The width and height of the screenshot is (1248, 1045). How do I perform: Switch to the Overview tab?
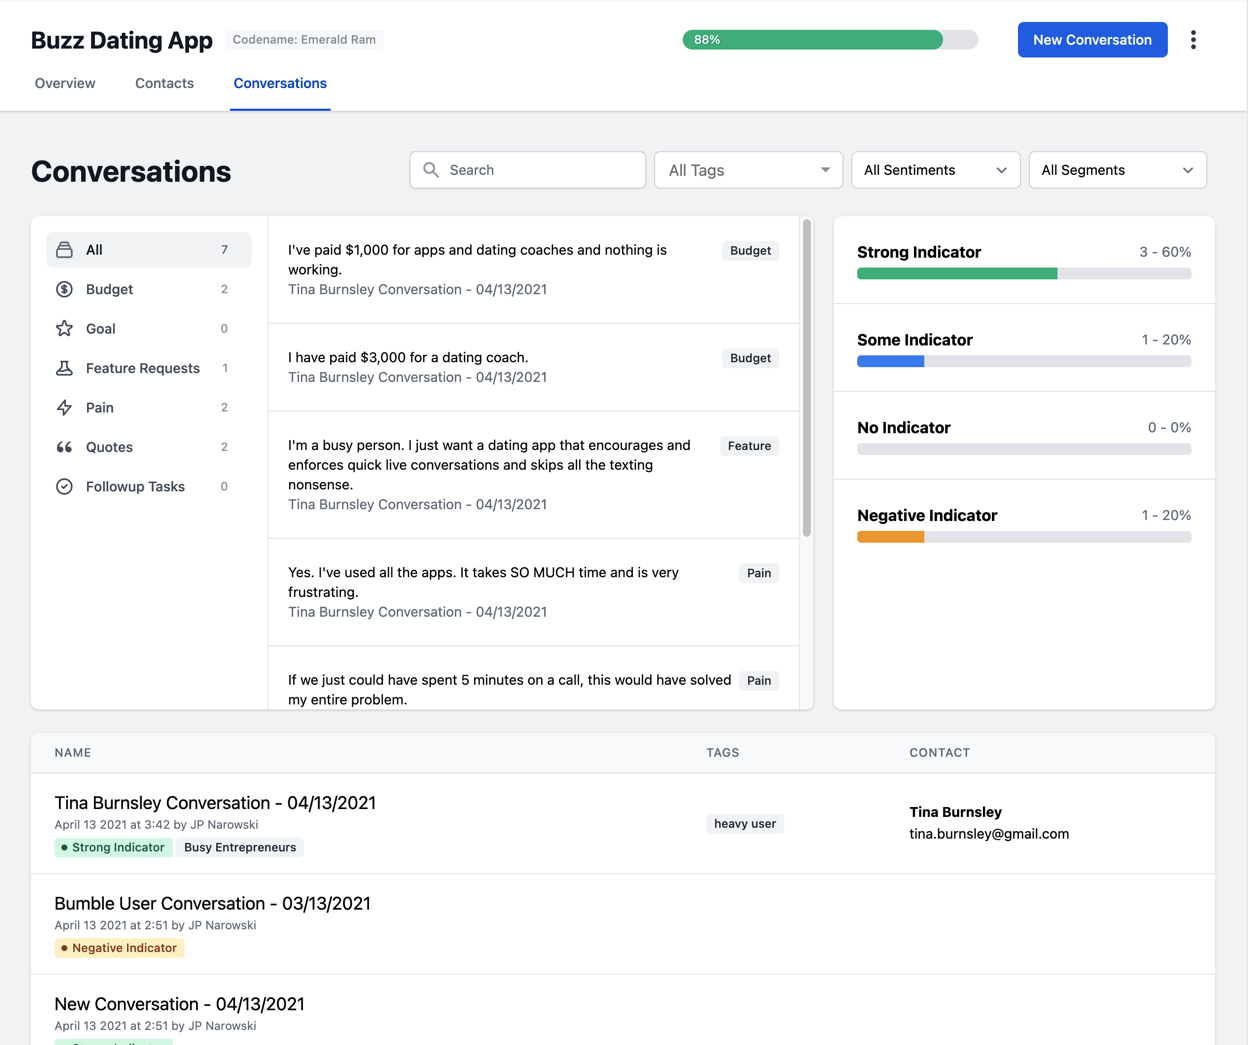click(65, 83)
